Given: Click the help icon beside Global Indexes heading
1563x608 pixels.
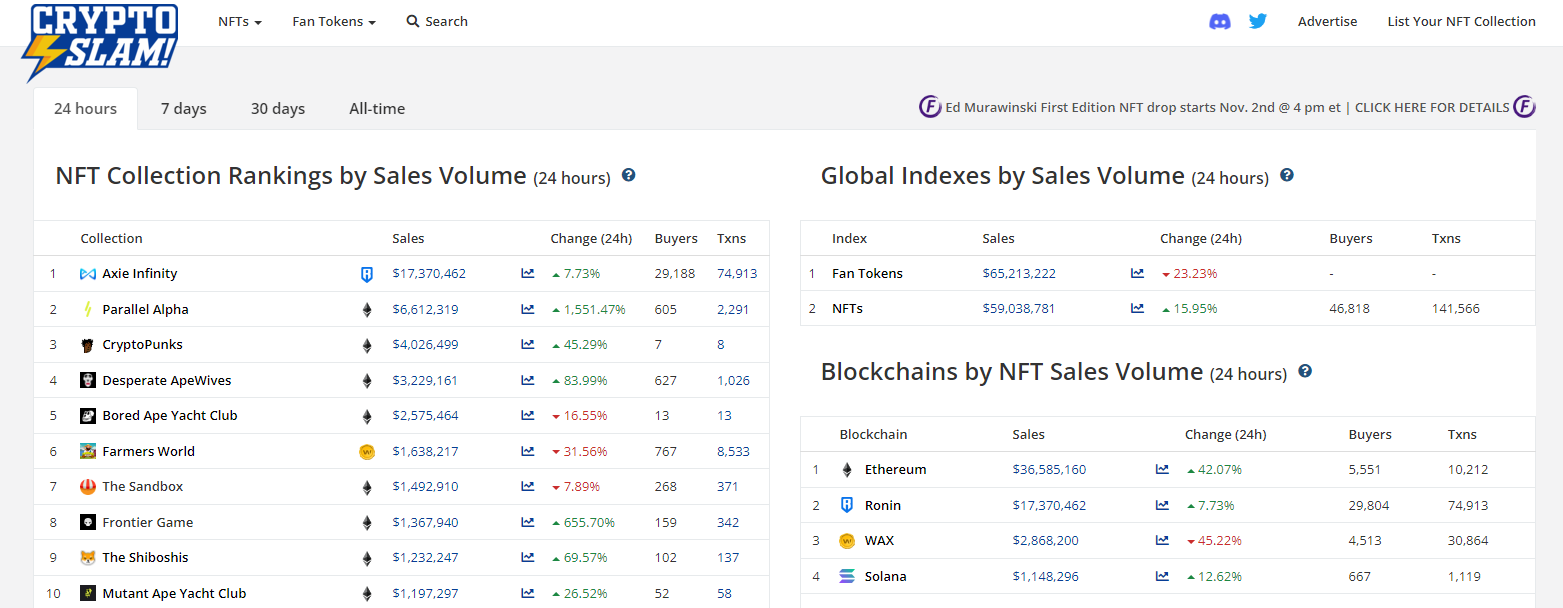Looking at the screenshot, I should pyautogui.click(x=1287, y=175).
